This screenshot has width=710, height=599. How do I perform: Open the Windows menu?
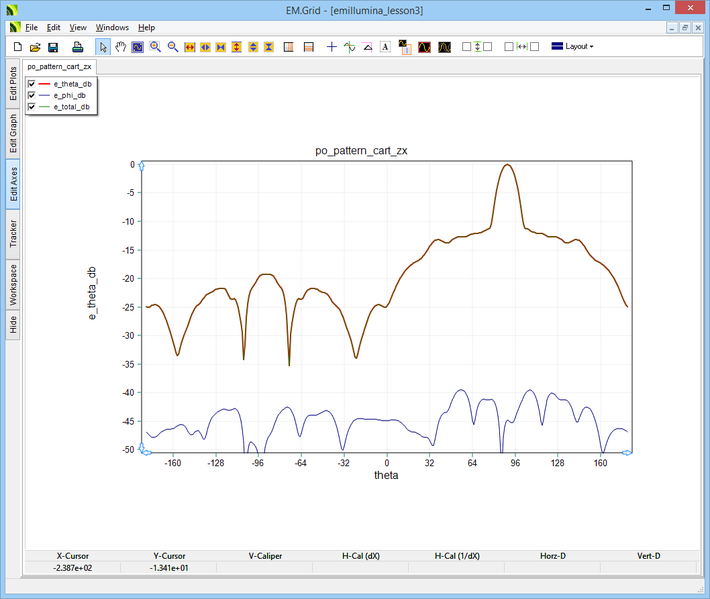pyautogui.click(x=112, y=27)
